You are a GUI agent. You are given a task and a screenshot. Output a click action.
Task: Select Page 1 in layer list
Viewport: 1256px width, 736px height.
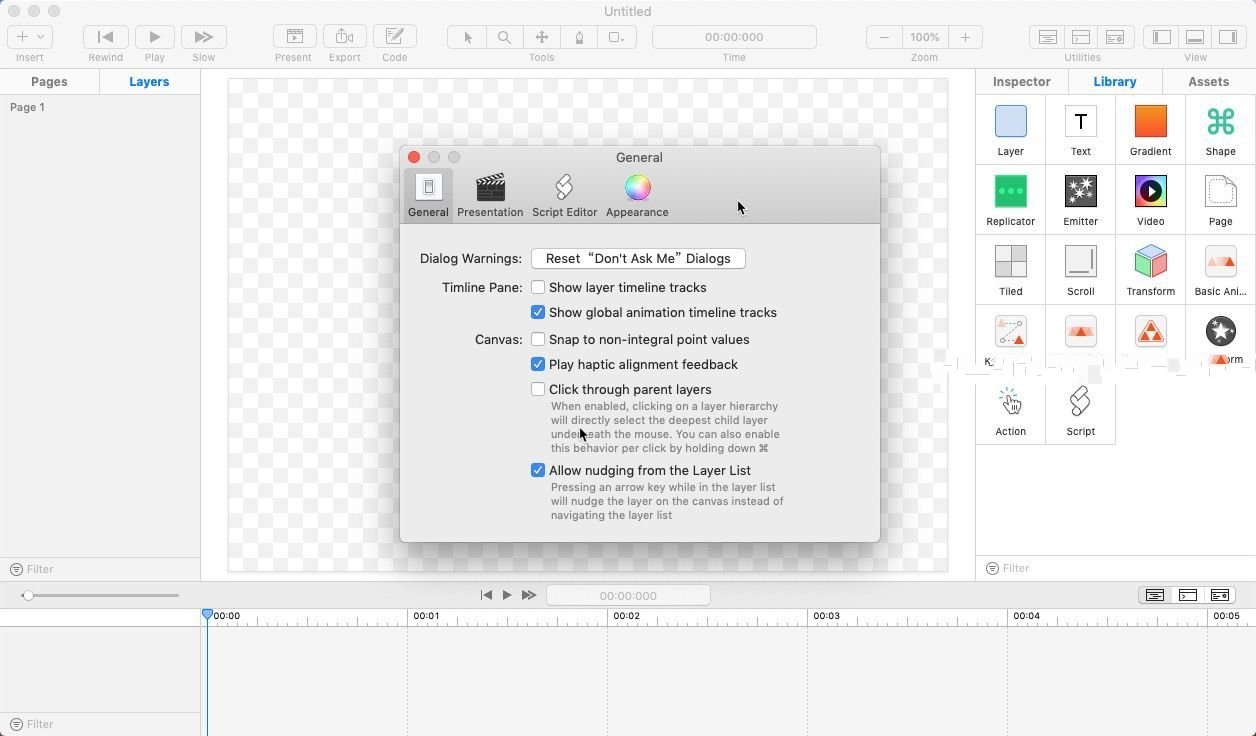click(x=28, y=107)
